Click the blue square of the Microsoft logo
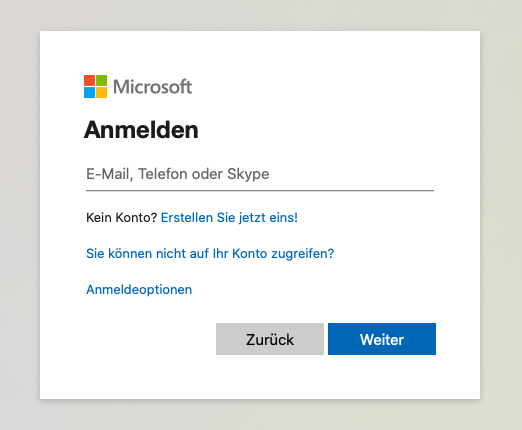The height and width of the screenshot is (430, 522). (x=89, y=92)
